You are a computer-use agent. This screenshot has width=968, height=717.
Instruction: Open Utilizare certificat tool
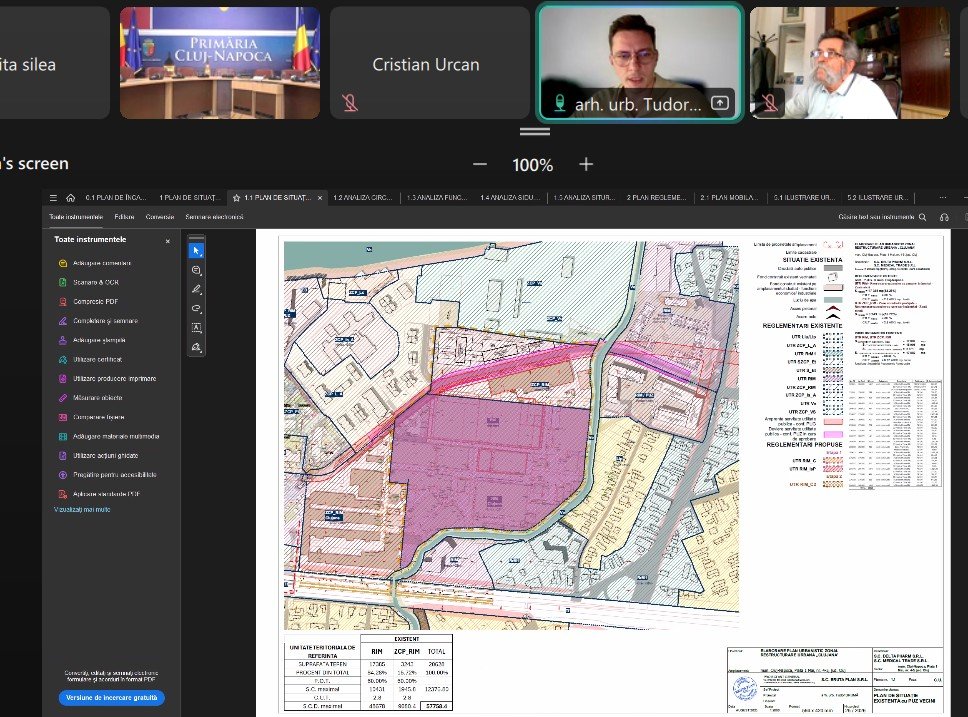90,359
